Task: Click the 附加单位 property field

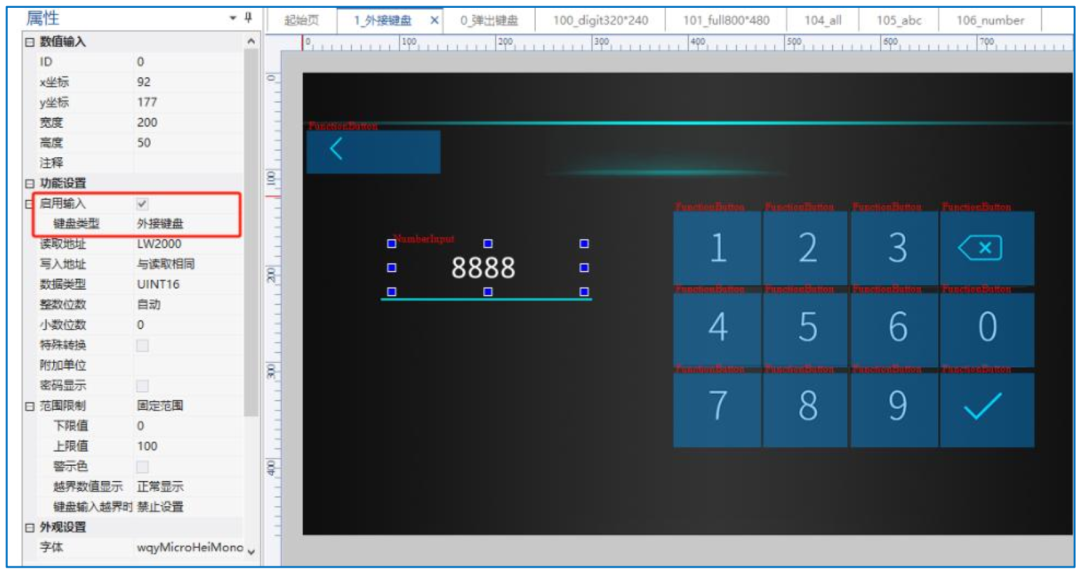Action: coord(187,365)
